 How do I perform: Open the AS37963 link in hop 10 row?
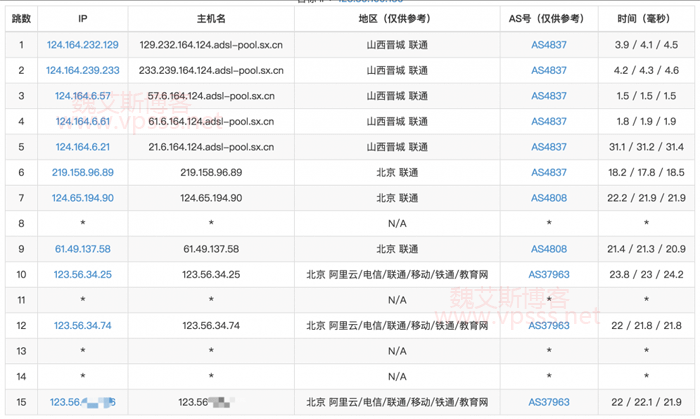tap(548, 275)
